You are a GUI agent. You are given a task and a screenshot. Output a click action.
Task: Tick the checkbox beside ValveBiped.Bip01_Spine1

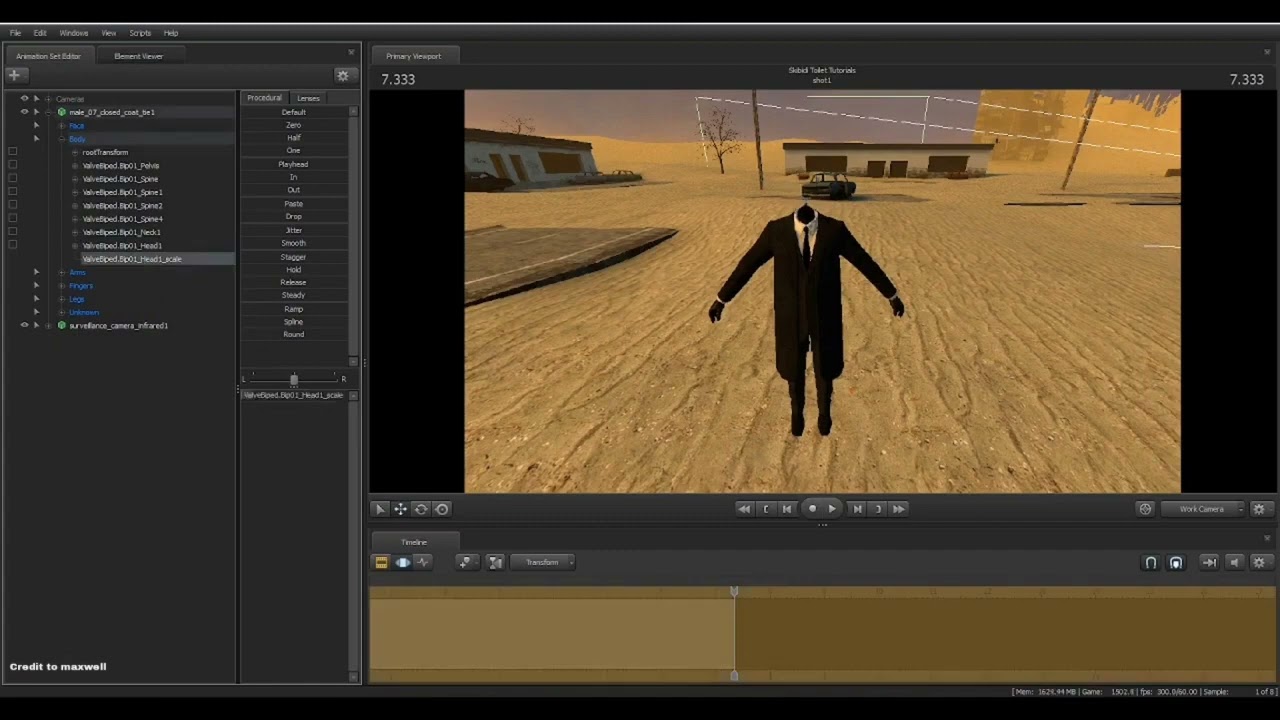pos(12,192)
